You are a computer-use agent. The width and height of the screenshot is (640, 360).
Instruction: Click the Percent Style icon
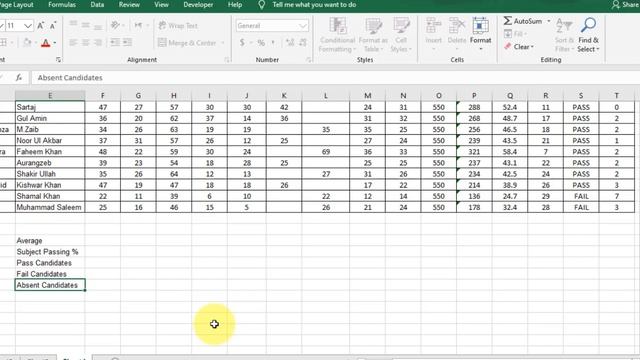pos(261,42)
